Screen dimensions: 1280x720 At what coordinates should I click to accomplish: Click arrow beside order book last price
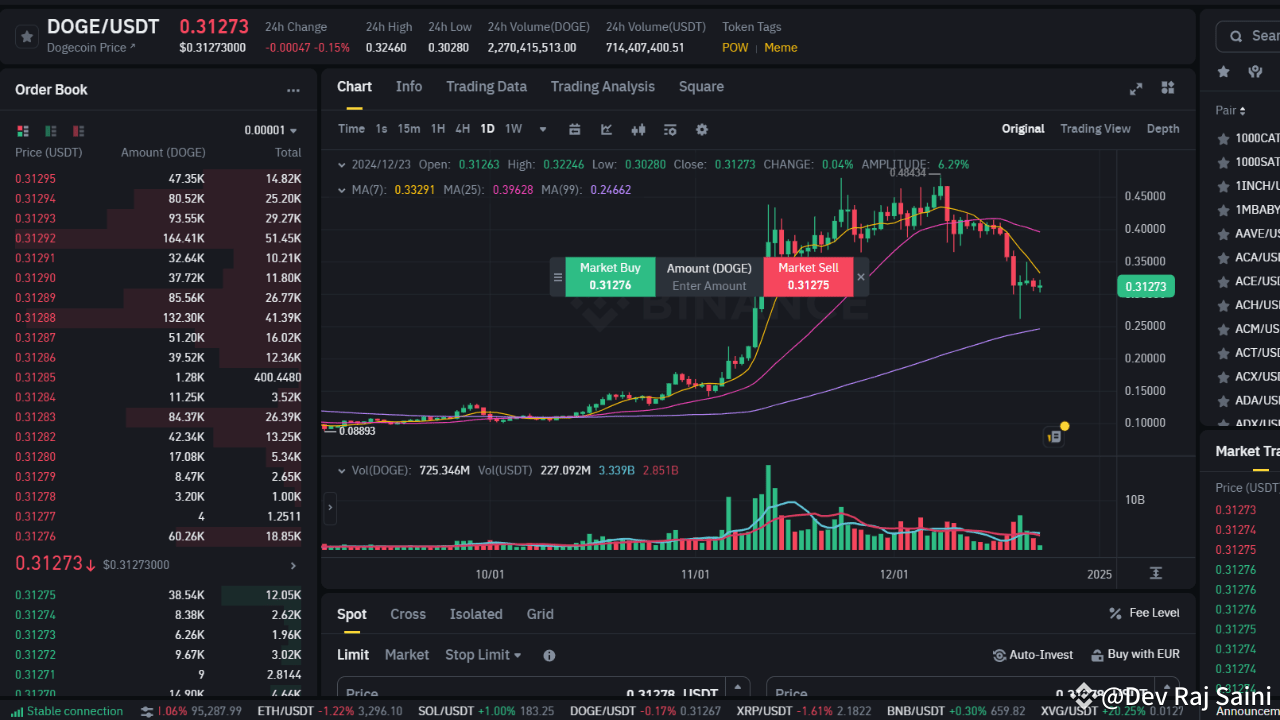pos(293,565)
